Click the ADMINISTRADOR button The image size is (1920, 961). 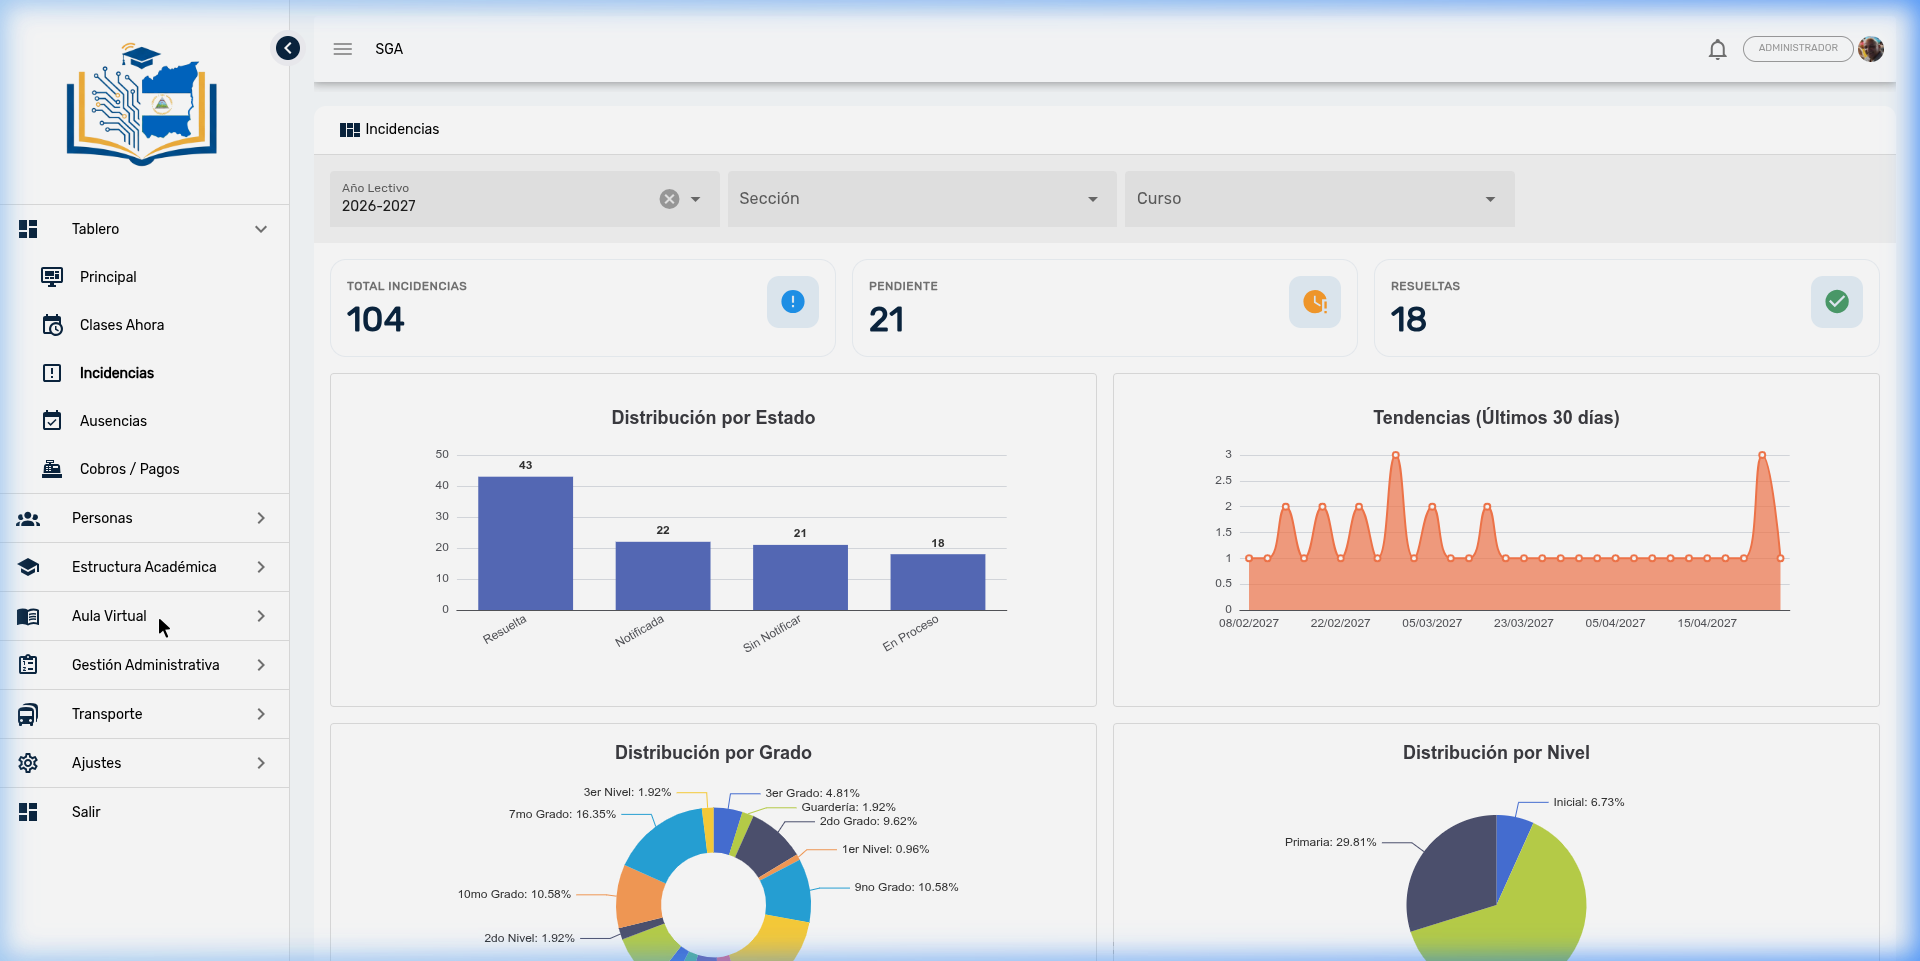[1798, 48]
